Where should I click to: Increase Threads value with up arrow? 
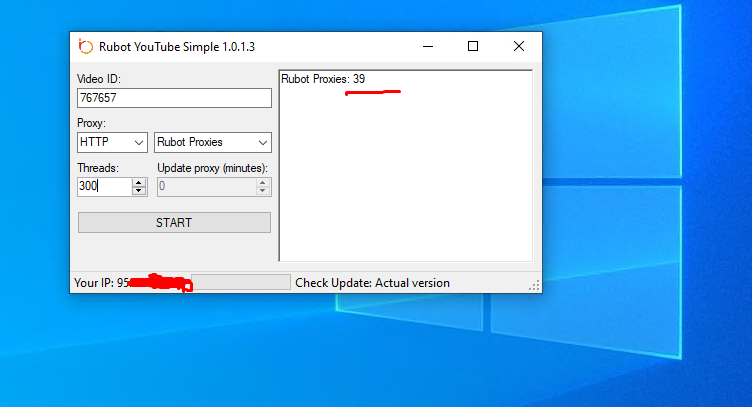pos(139,182)
